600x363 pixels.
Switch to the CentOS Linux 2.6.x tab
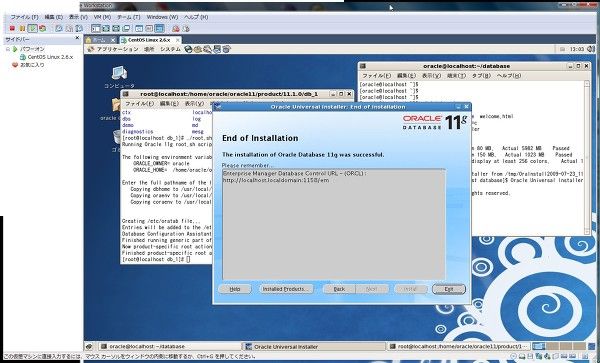pos(150,40)
